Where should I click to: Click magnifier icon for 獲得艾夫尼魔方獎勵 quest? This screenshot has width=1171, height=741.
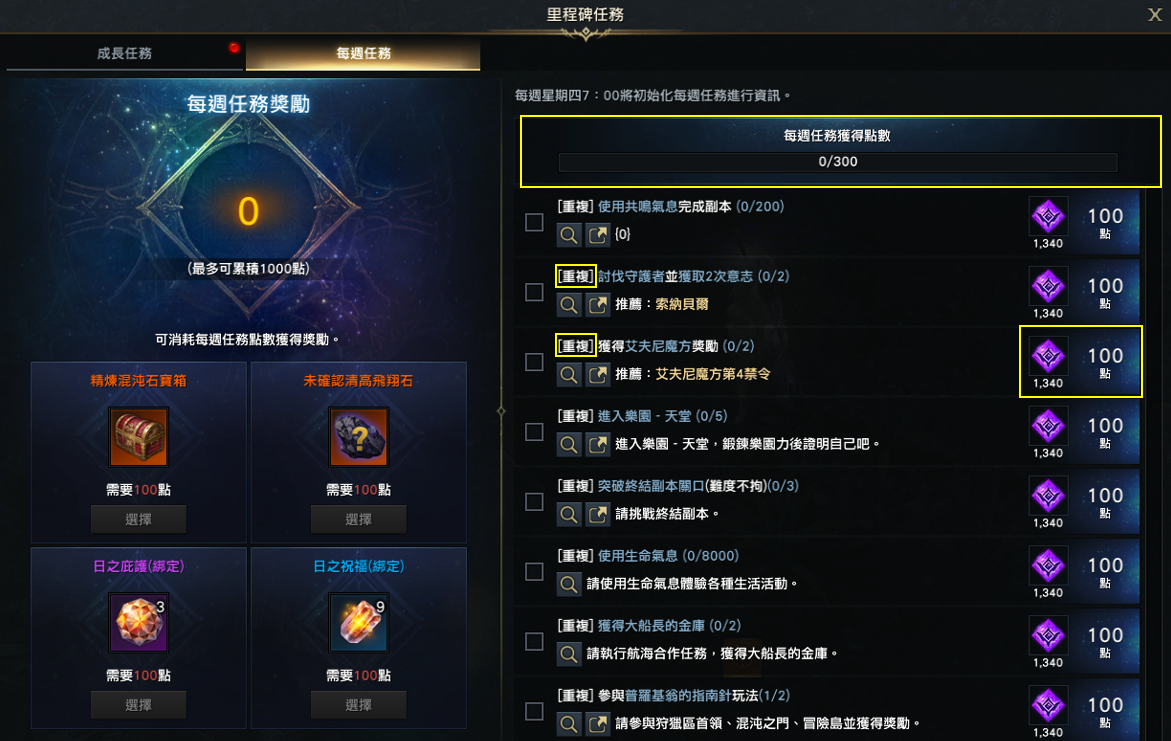coord(568,375)
